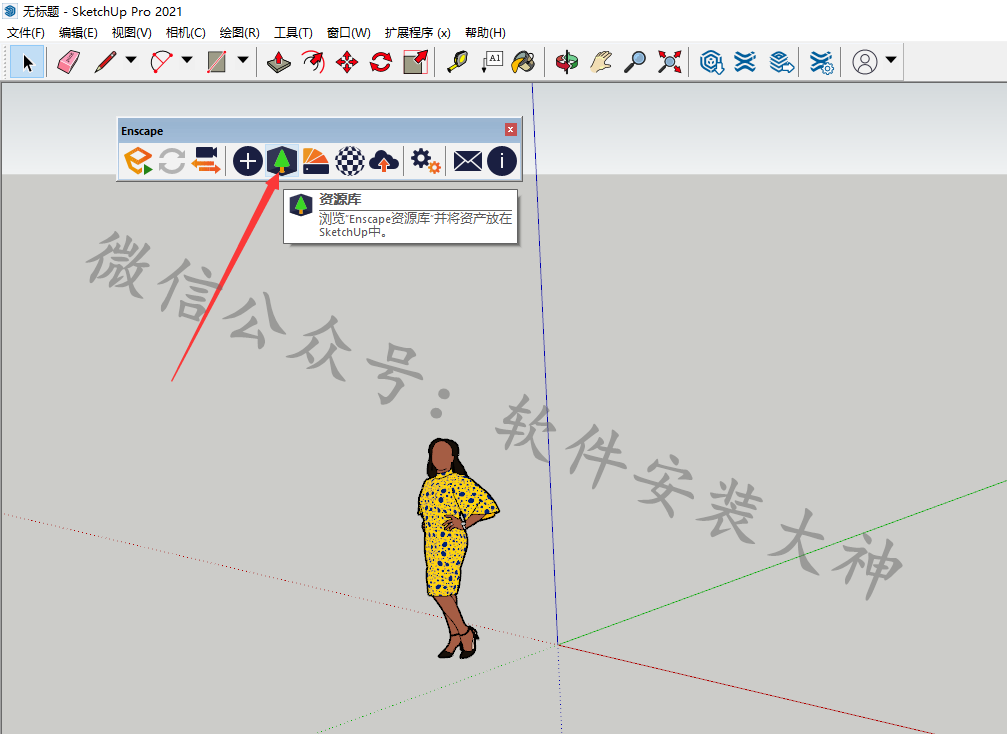Click the Enscape feedback envelope icon
Image resolution: width=1007 pixels, height=734 pixels.
468,161
